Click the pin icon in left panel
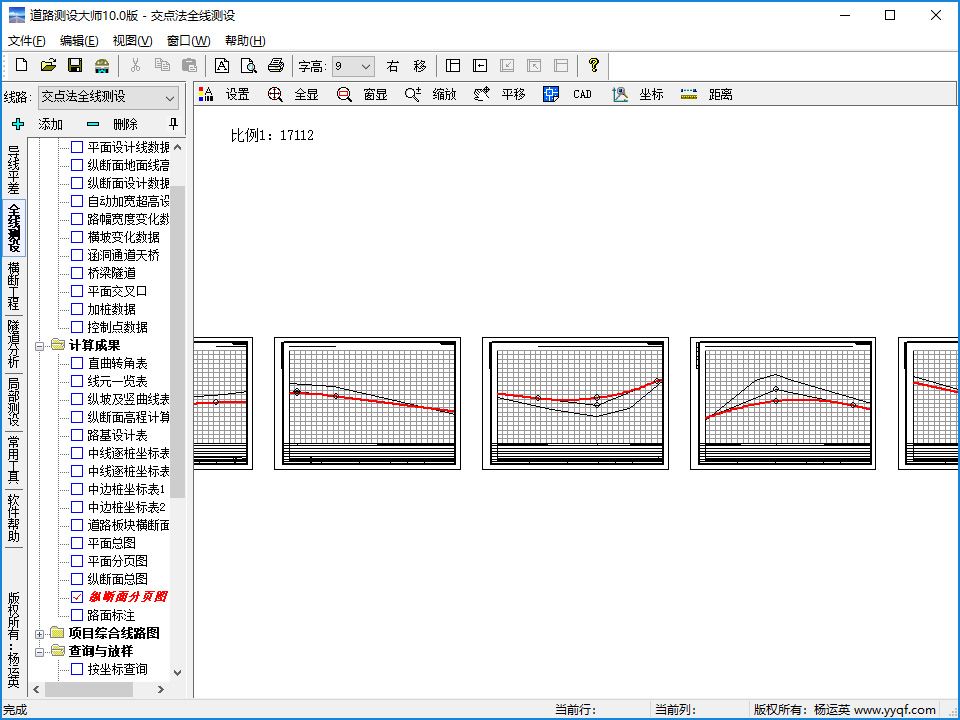Image resolution: width=960 pixels, height=720 pixels. (x=174, y=124)
